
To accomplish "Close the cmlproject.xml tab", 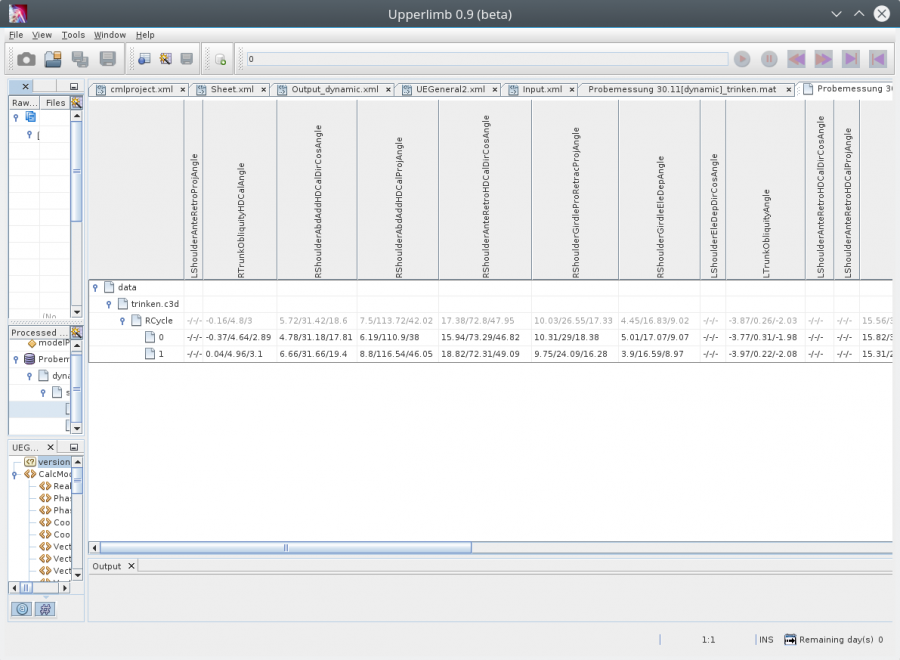I will point(182,89).
